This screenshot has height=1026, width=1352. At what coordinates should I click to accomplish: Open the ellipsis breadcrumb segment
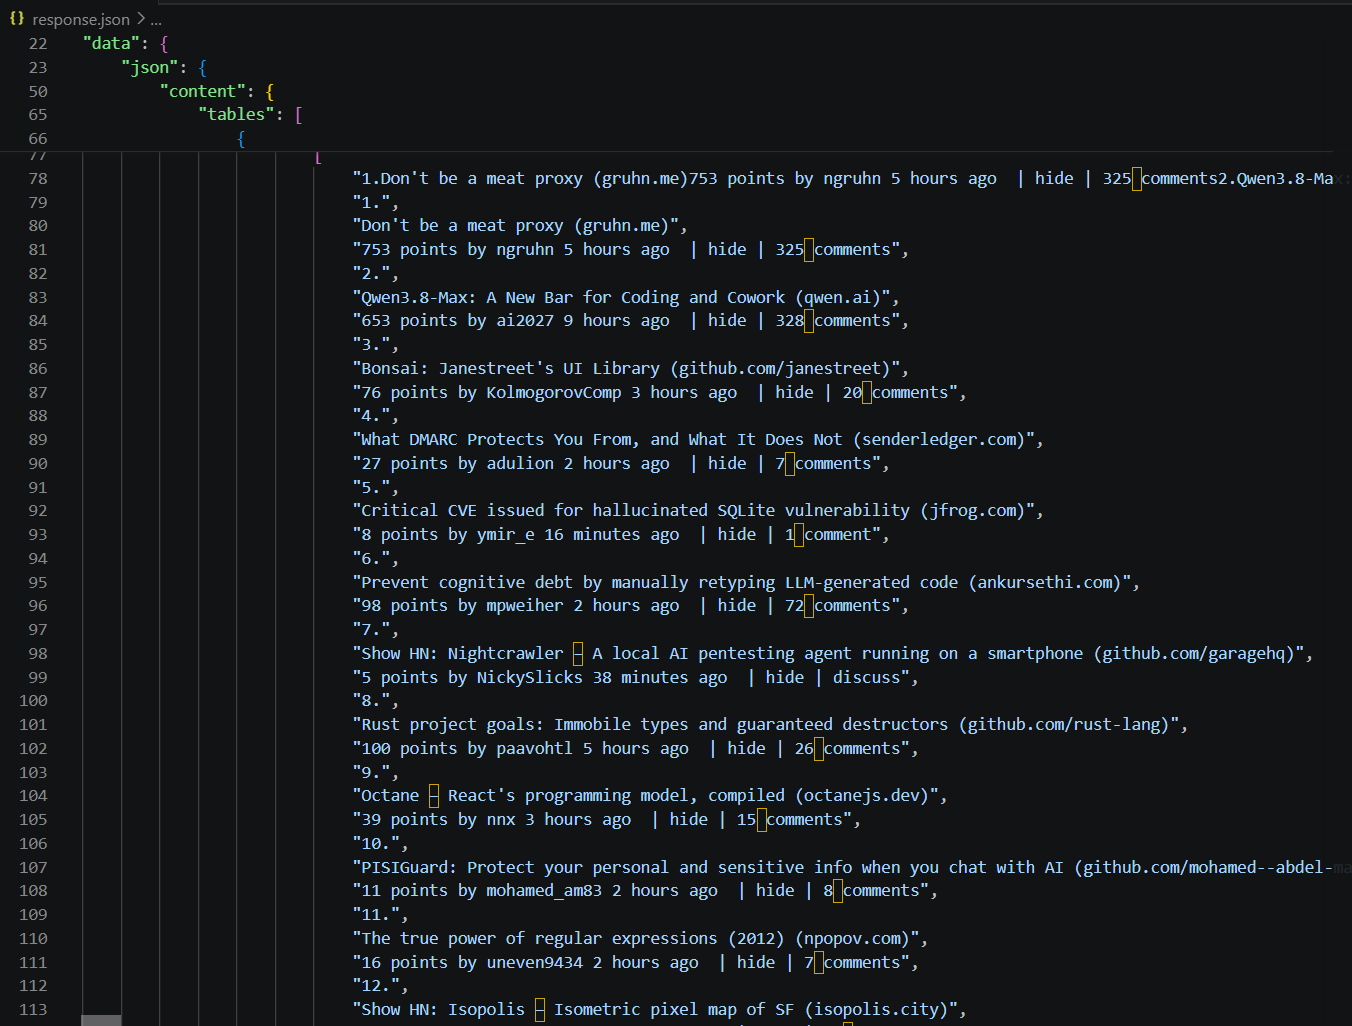pos(156,20)
